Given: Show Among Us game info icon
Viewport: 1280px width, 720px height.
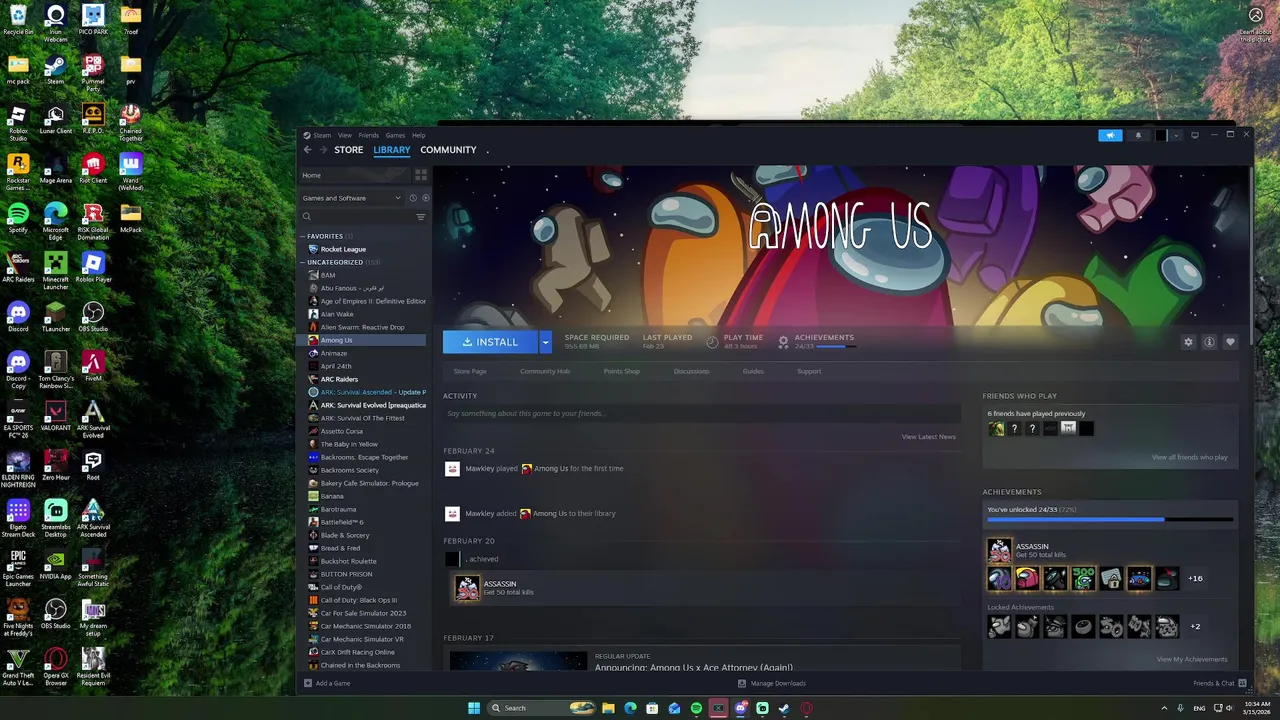Looking at the screenshot, I should point(1209,342).
